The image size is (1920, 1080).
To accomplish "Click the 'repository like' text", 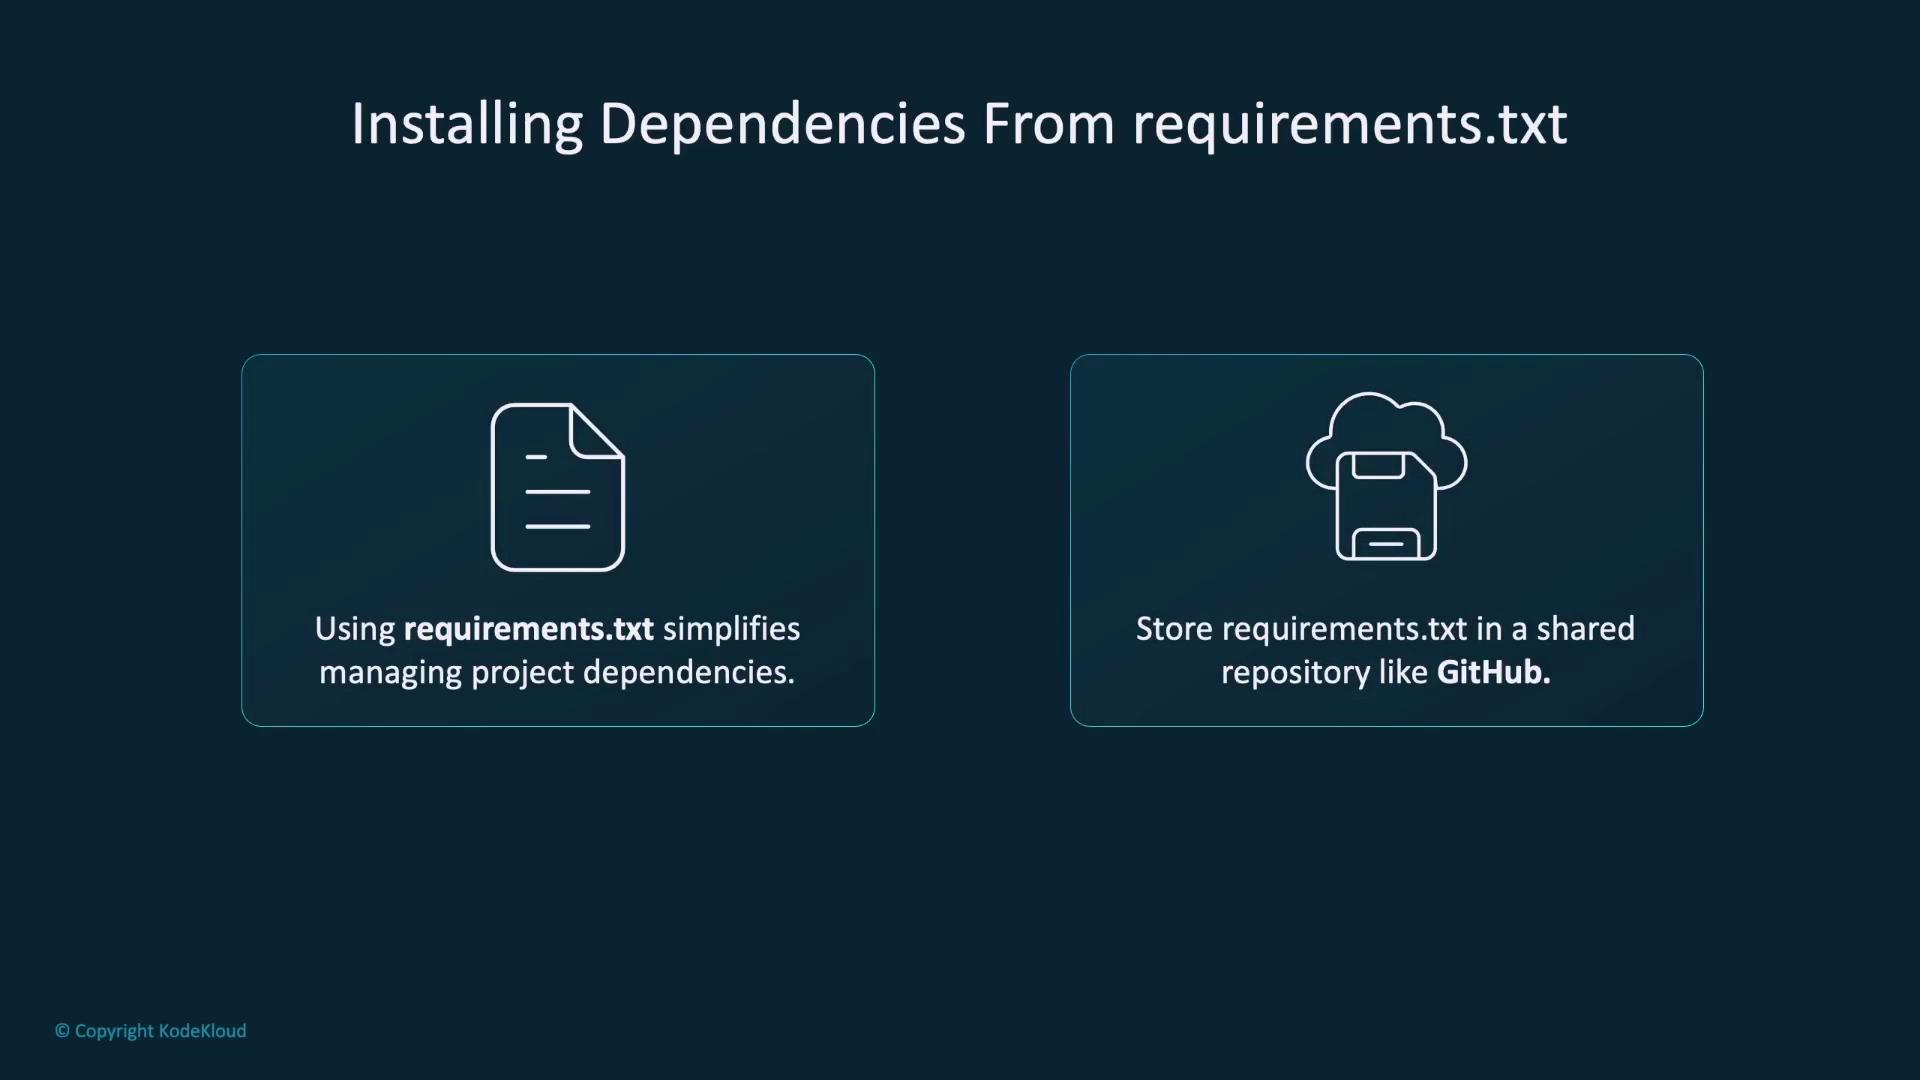I will (1324, 673).
